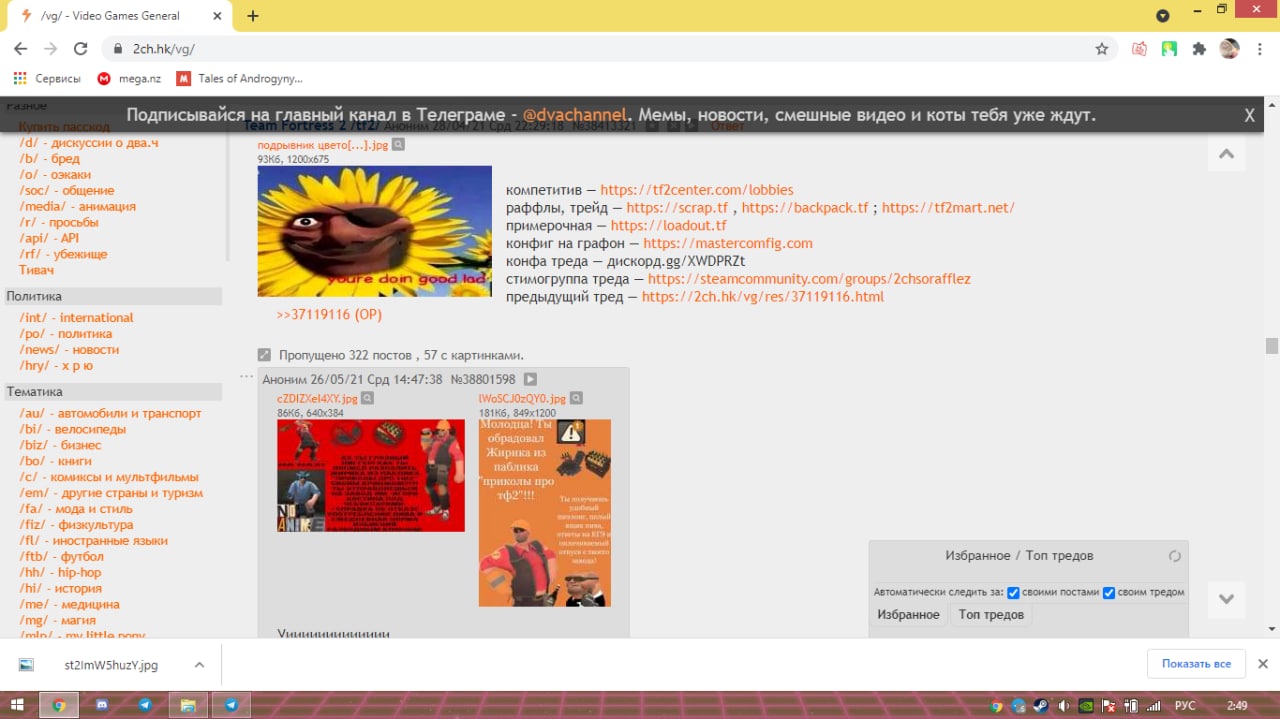Viewport: 1280px width, 719px height.
Task: Open the previous thread 37119116.html link
Action: coord(763,297)
